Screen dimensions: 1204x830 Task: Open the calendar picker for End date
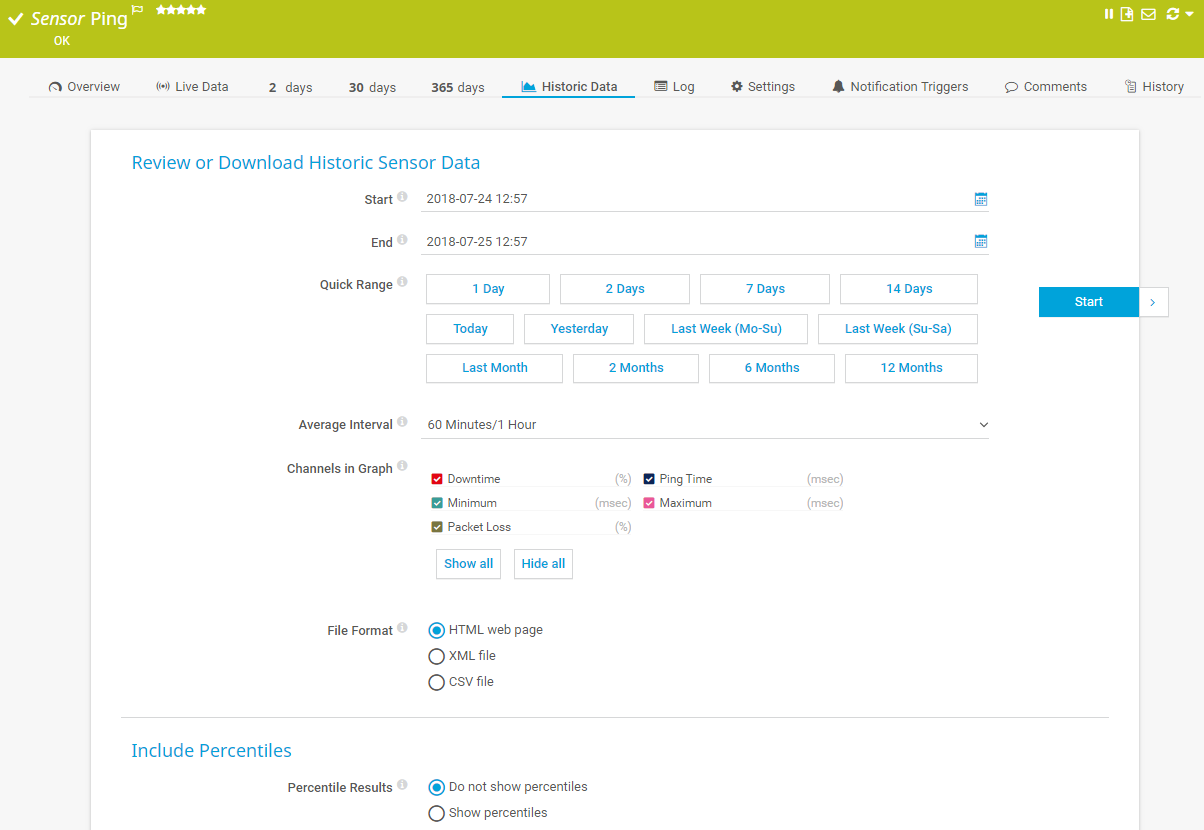tap(981, 241)
